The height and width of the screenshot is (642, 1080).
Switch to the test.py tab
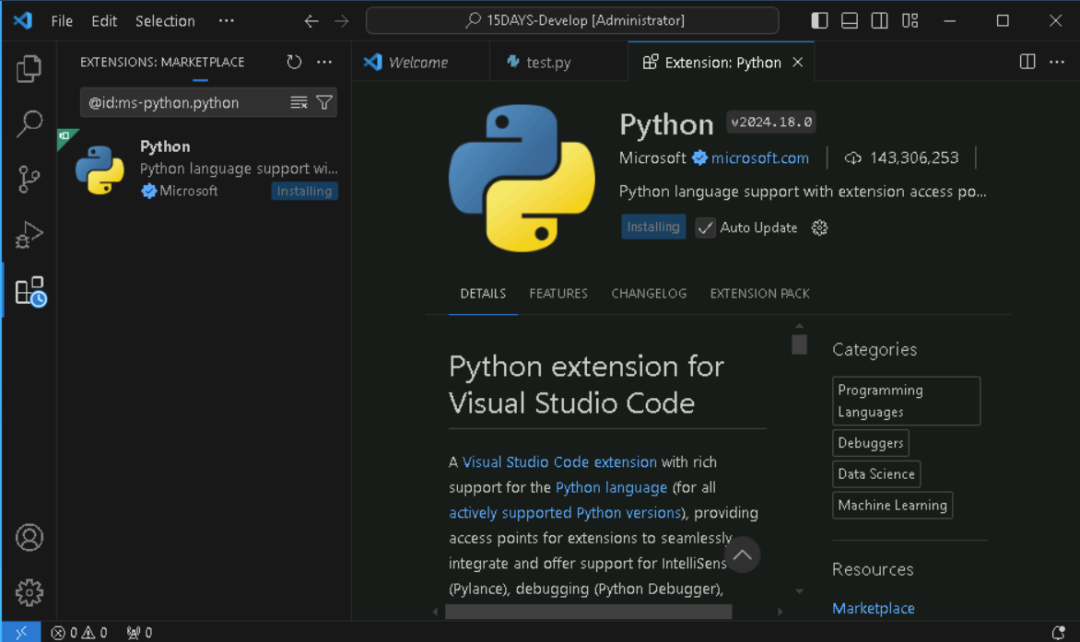click(x=558, y=62)
